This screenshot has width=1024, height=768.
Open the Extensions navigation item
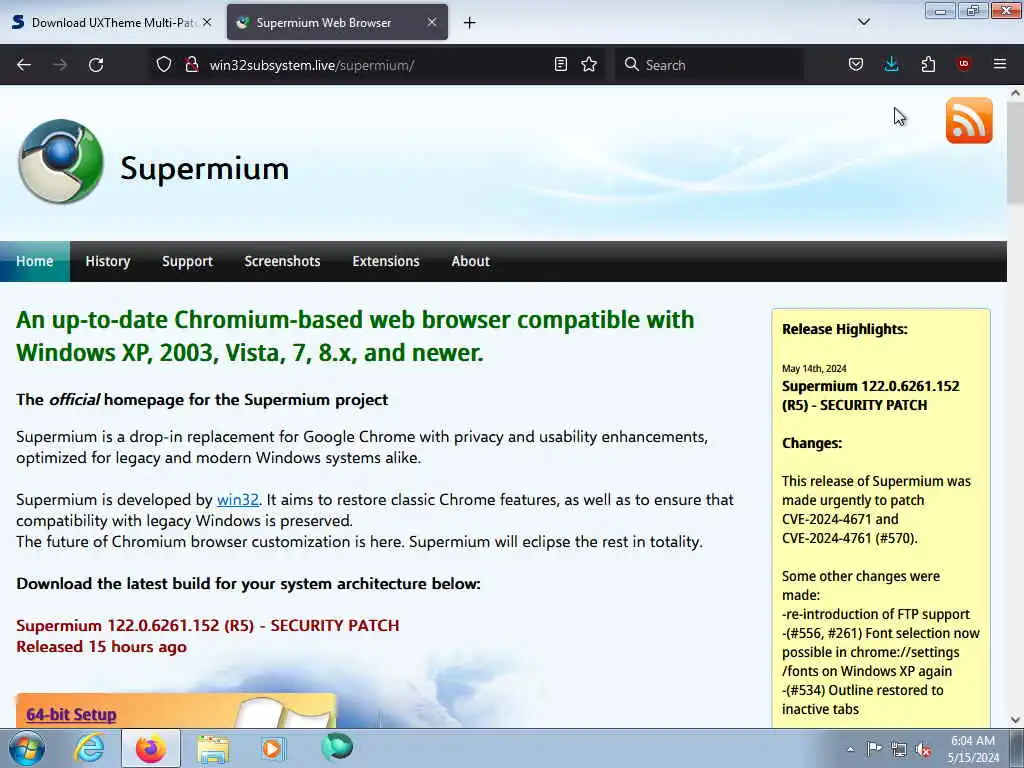[386, 261]
